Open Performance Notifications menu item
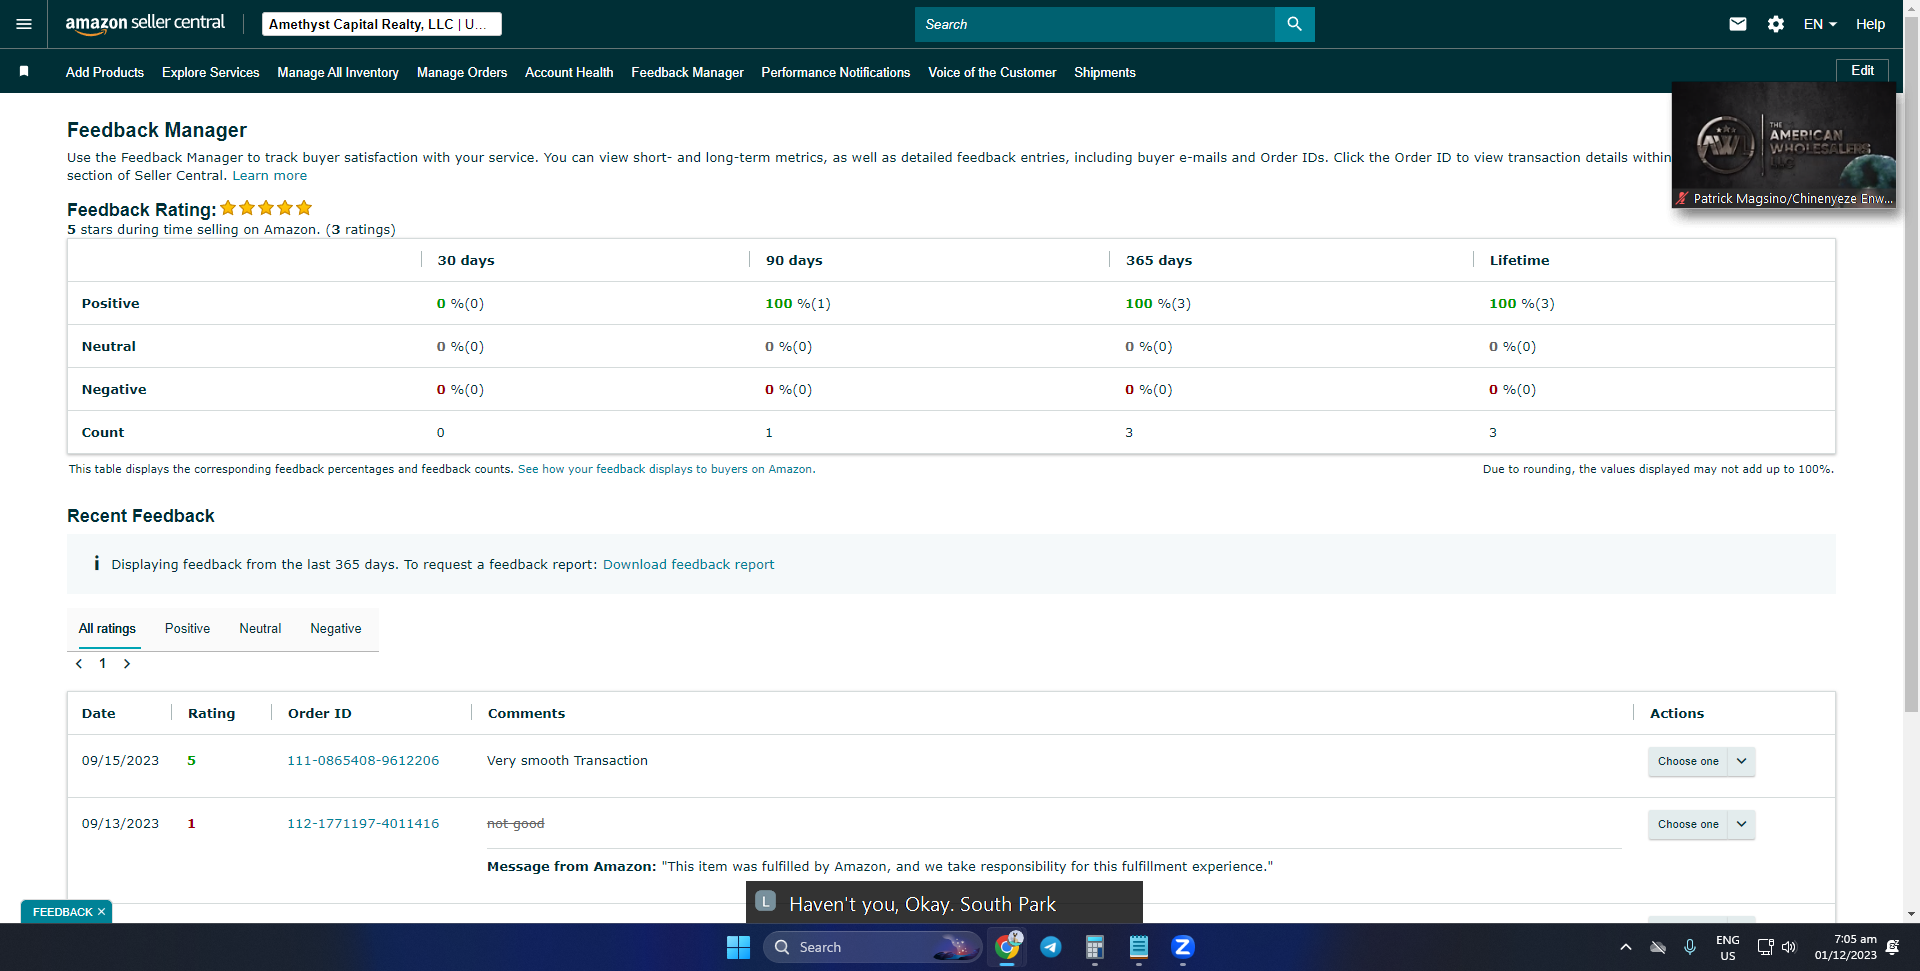This screenshot has height=971, width=1920. [836, 72]
